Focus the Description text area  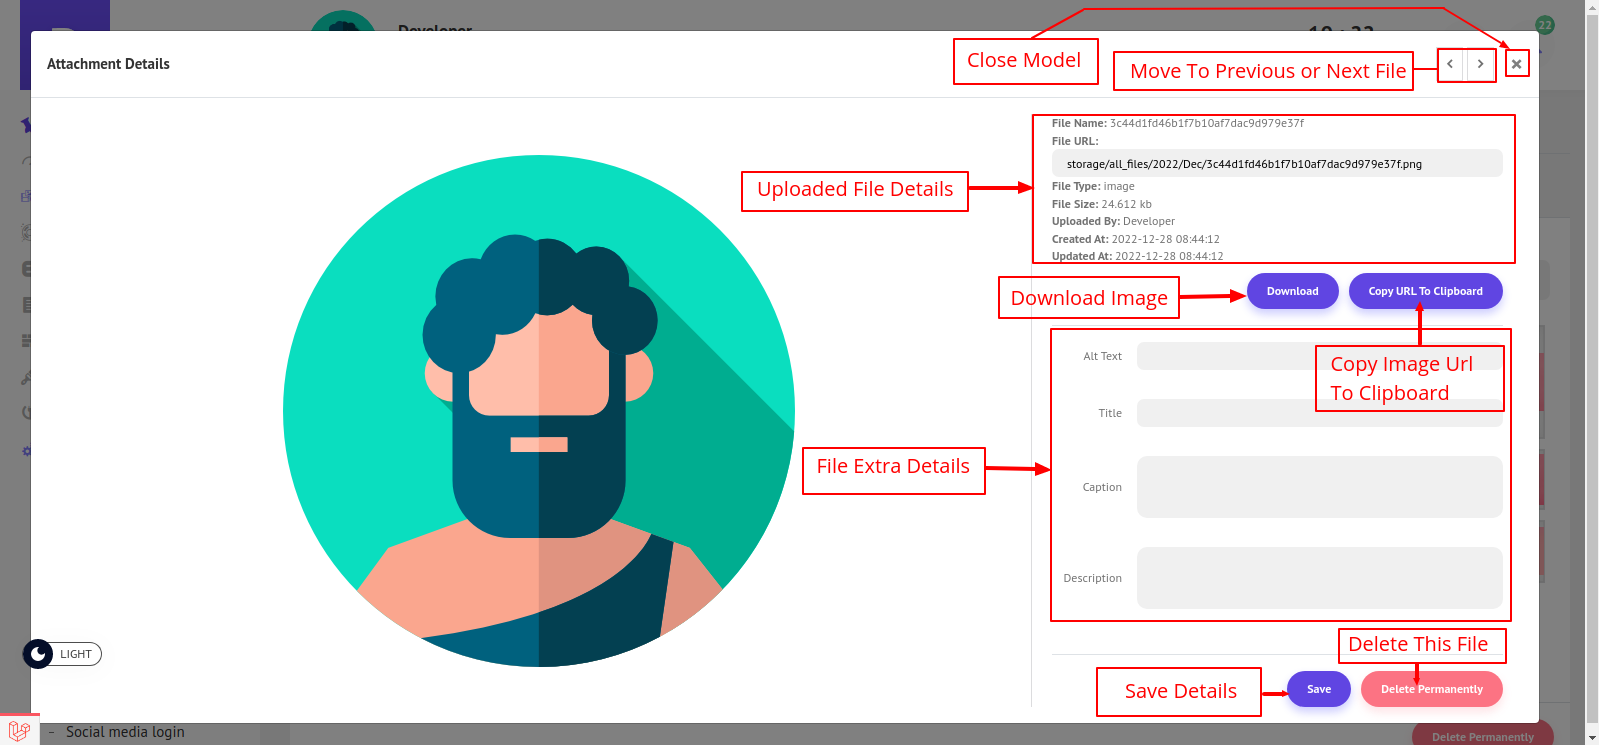pos(1319,578)
